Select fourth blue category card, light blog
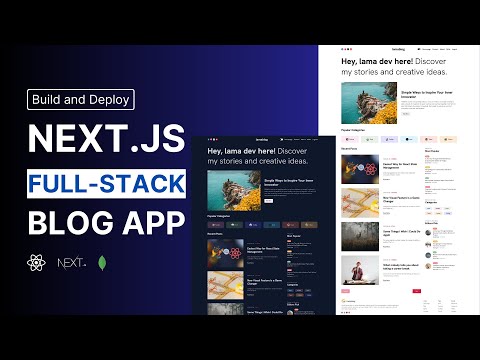 [x=409, y=139]
